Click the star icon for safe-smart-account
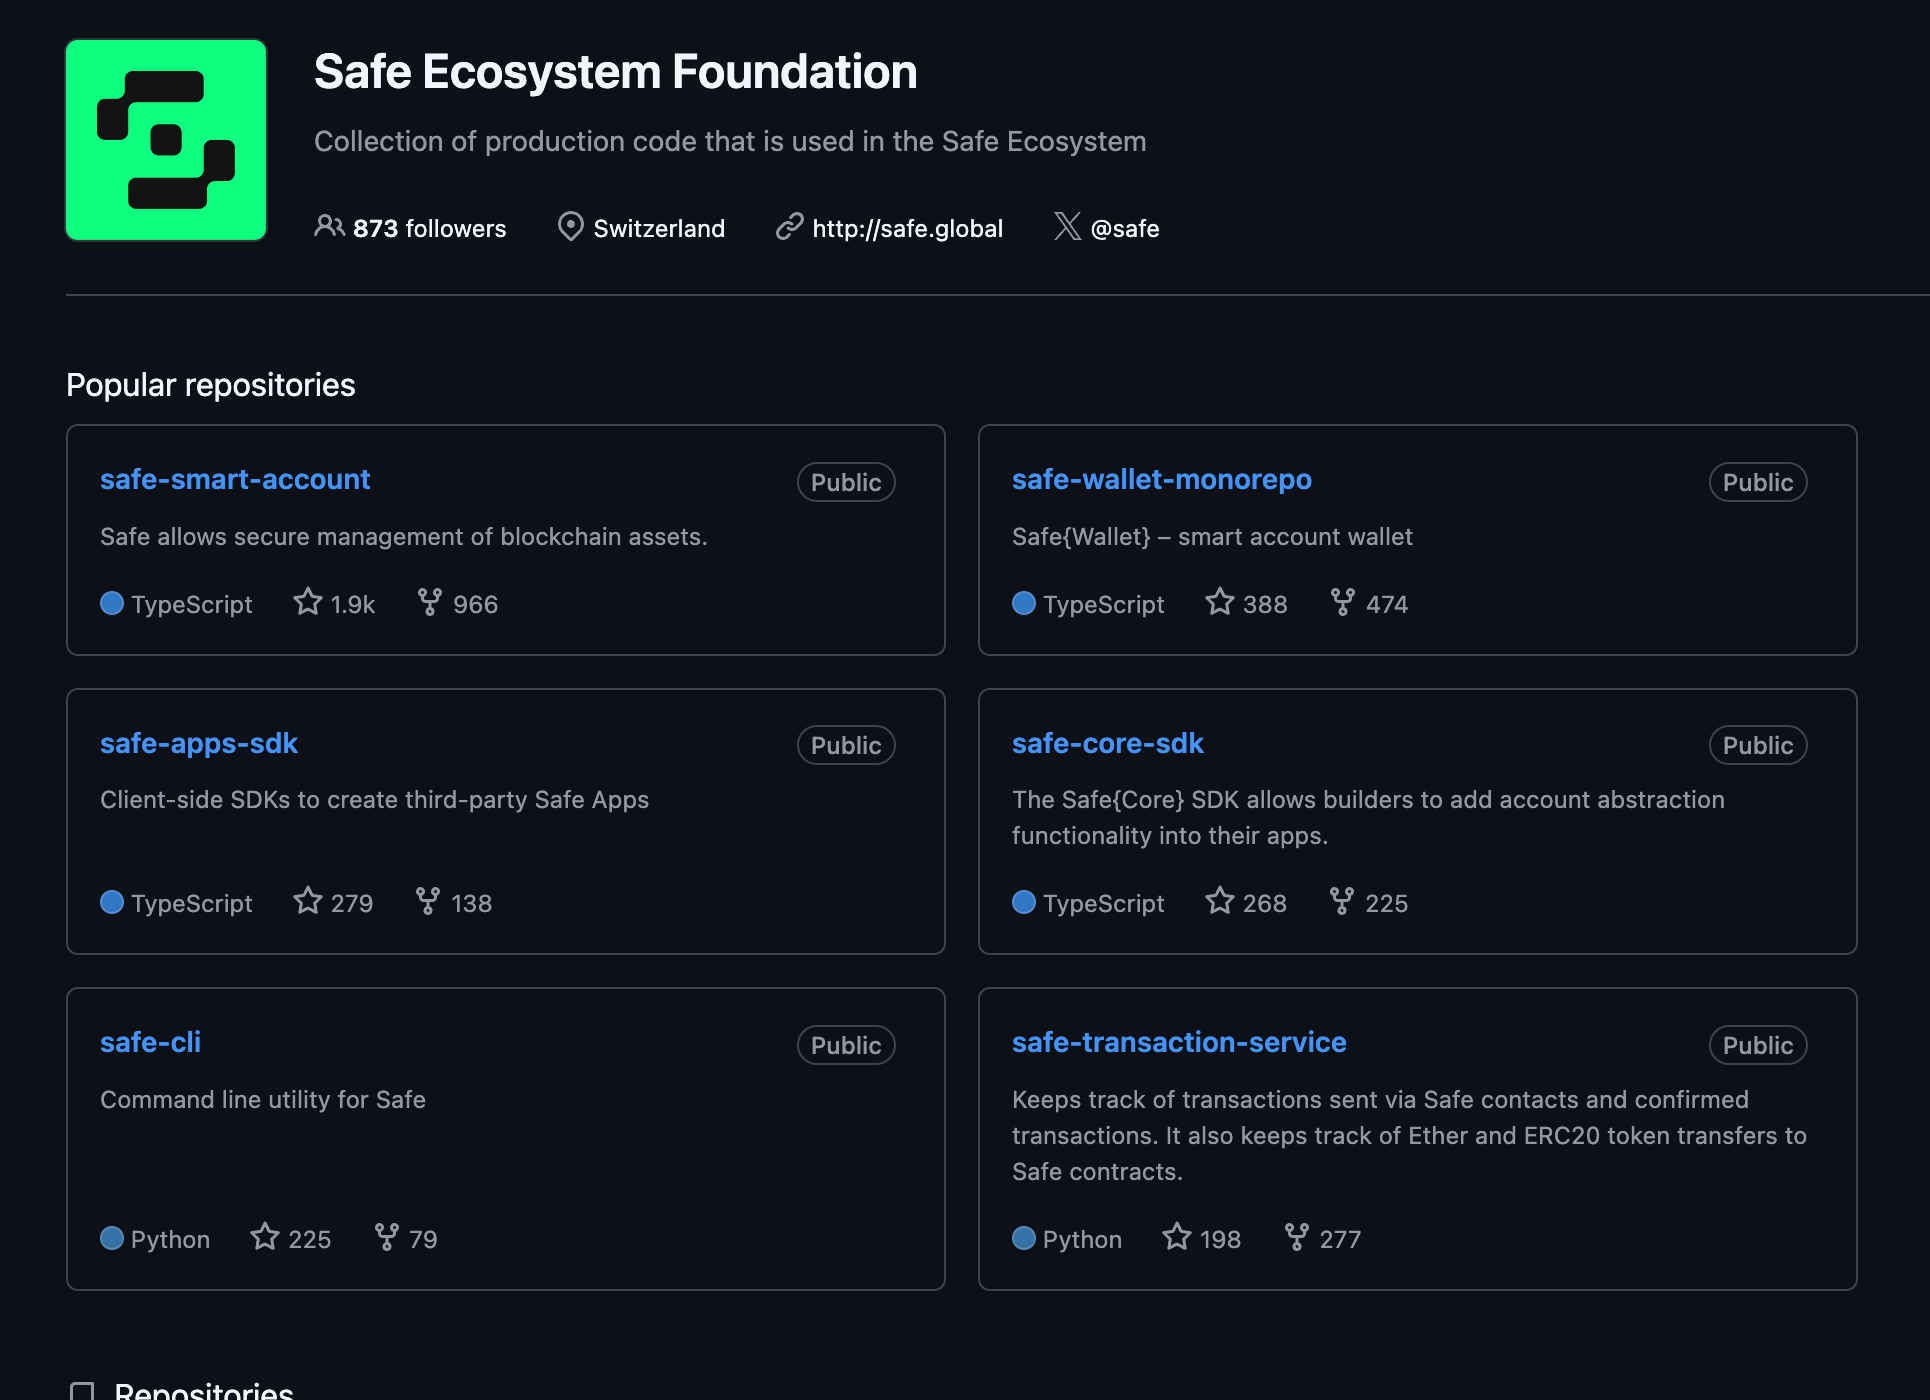 click(x=307, y=602)
